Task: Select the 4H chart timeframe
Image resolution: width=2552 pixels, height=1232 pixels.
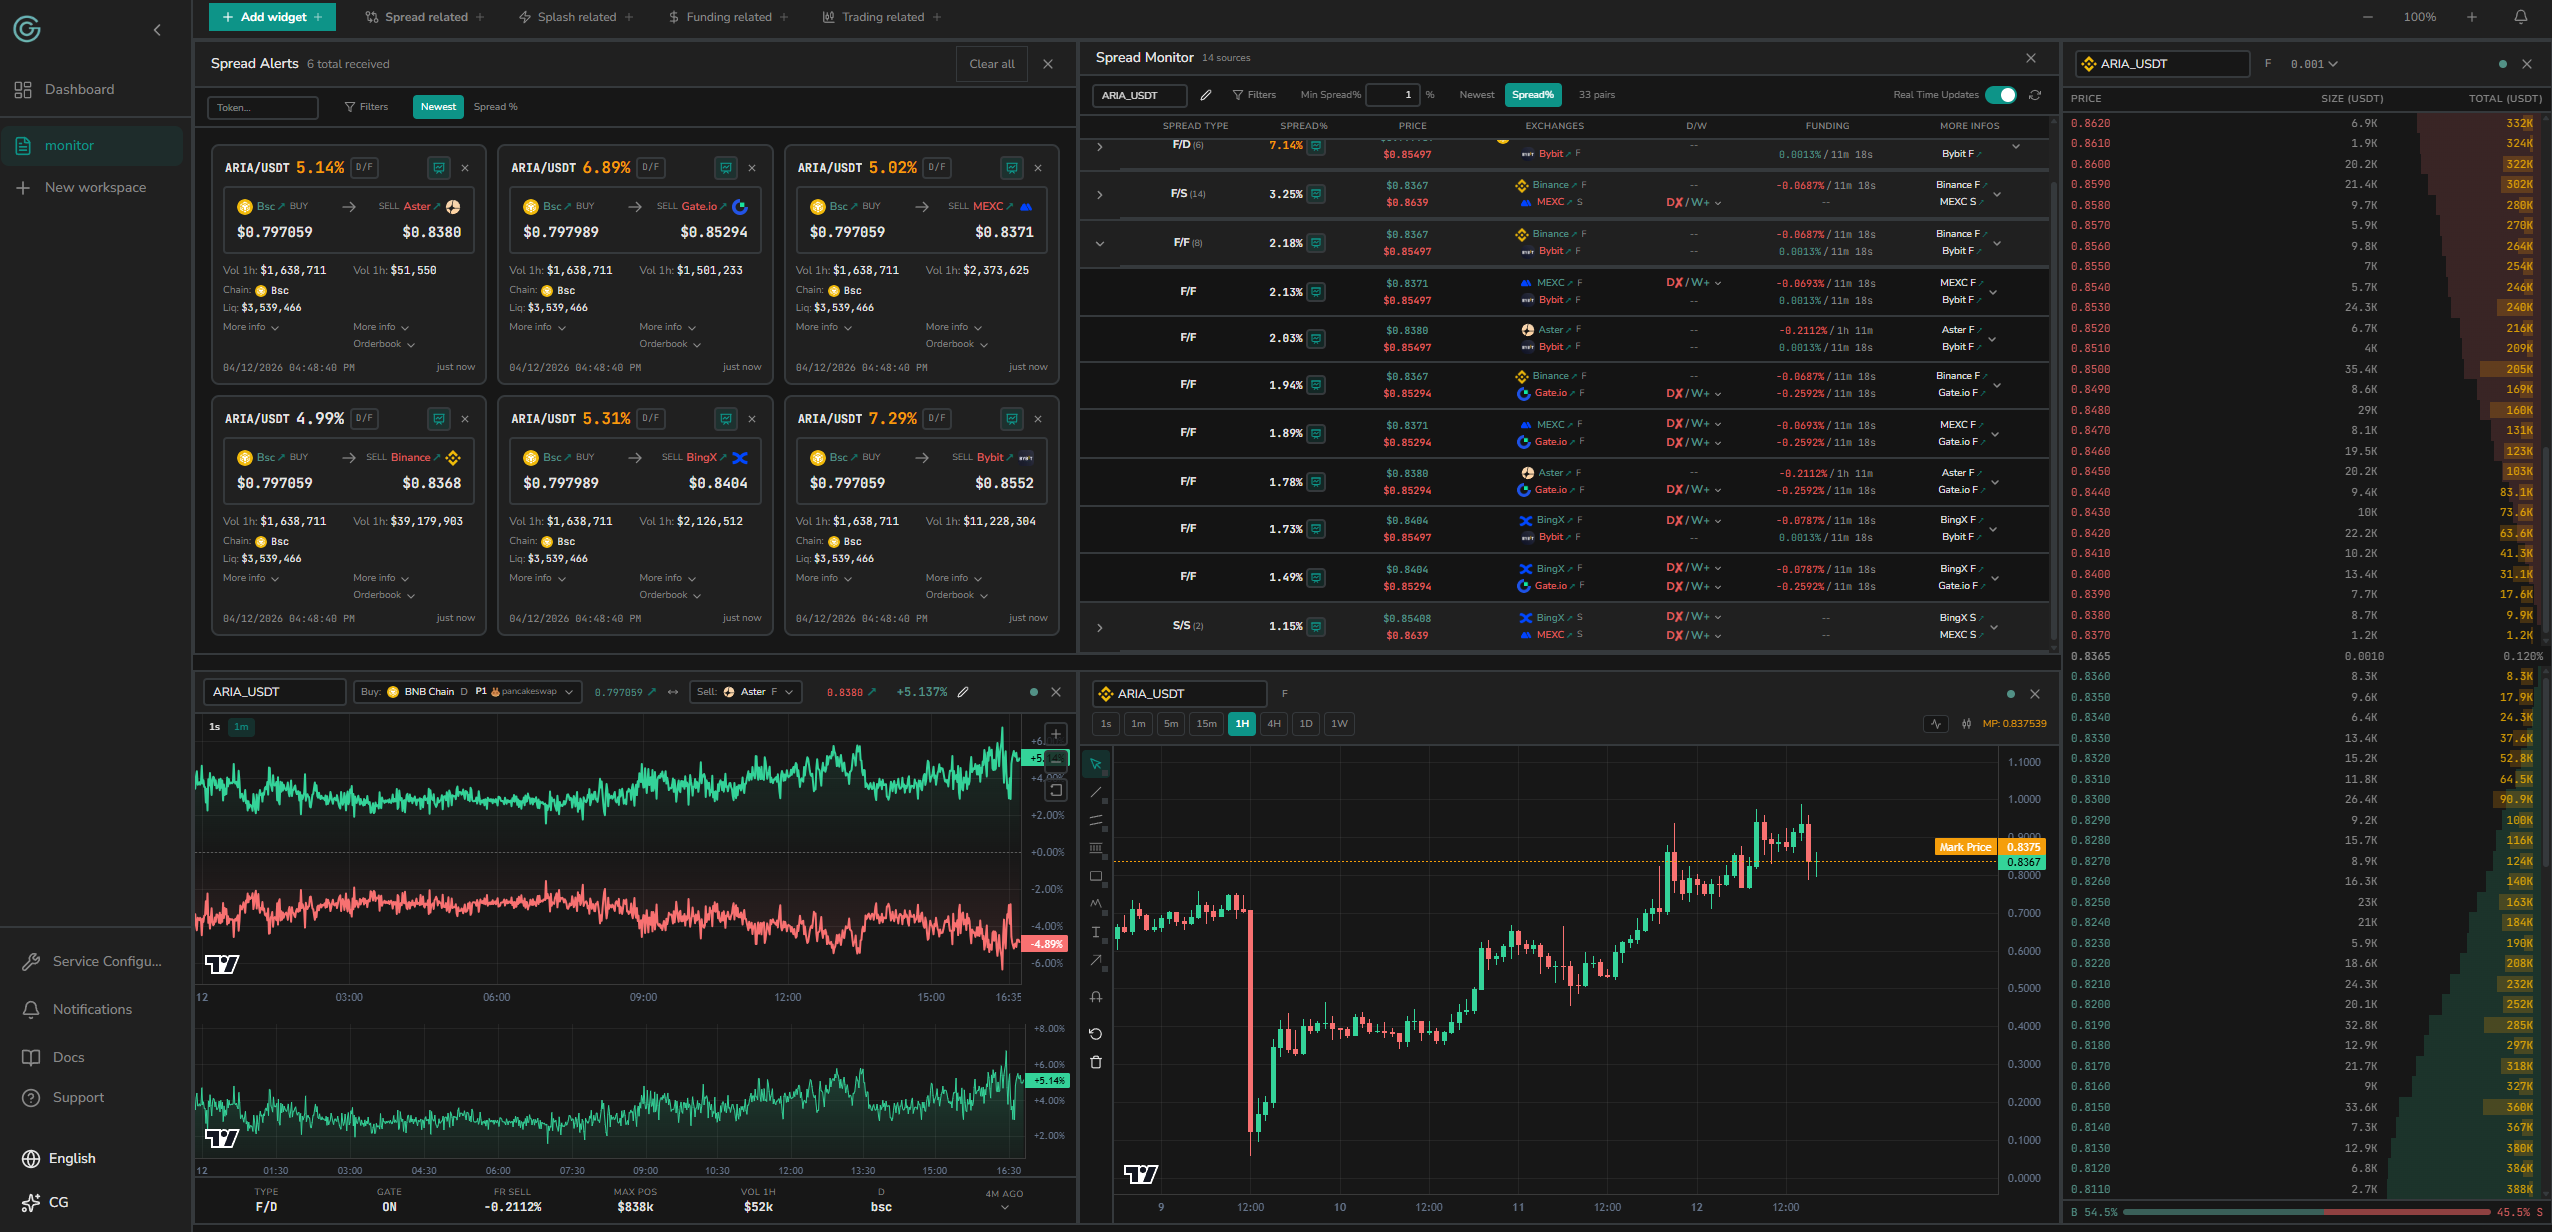Action: [1273, 724]
